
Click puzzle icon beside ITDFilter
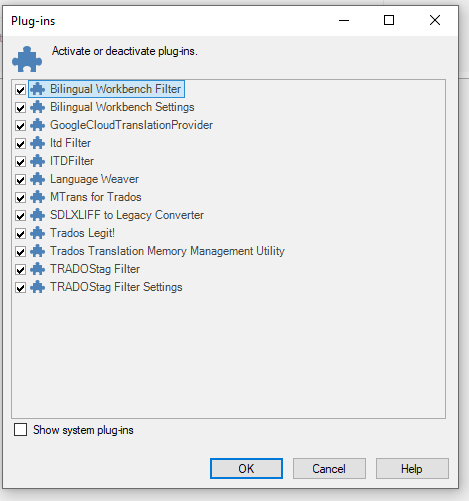[37, 161]
